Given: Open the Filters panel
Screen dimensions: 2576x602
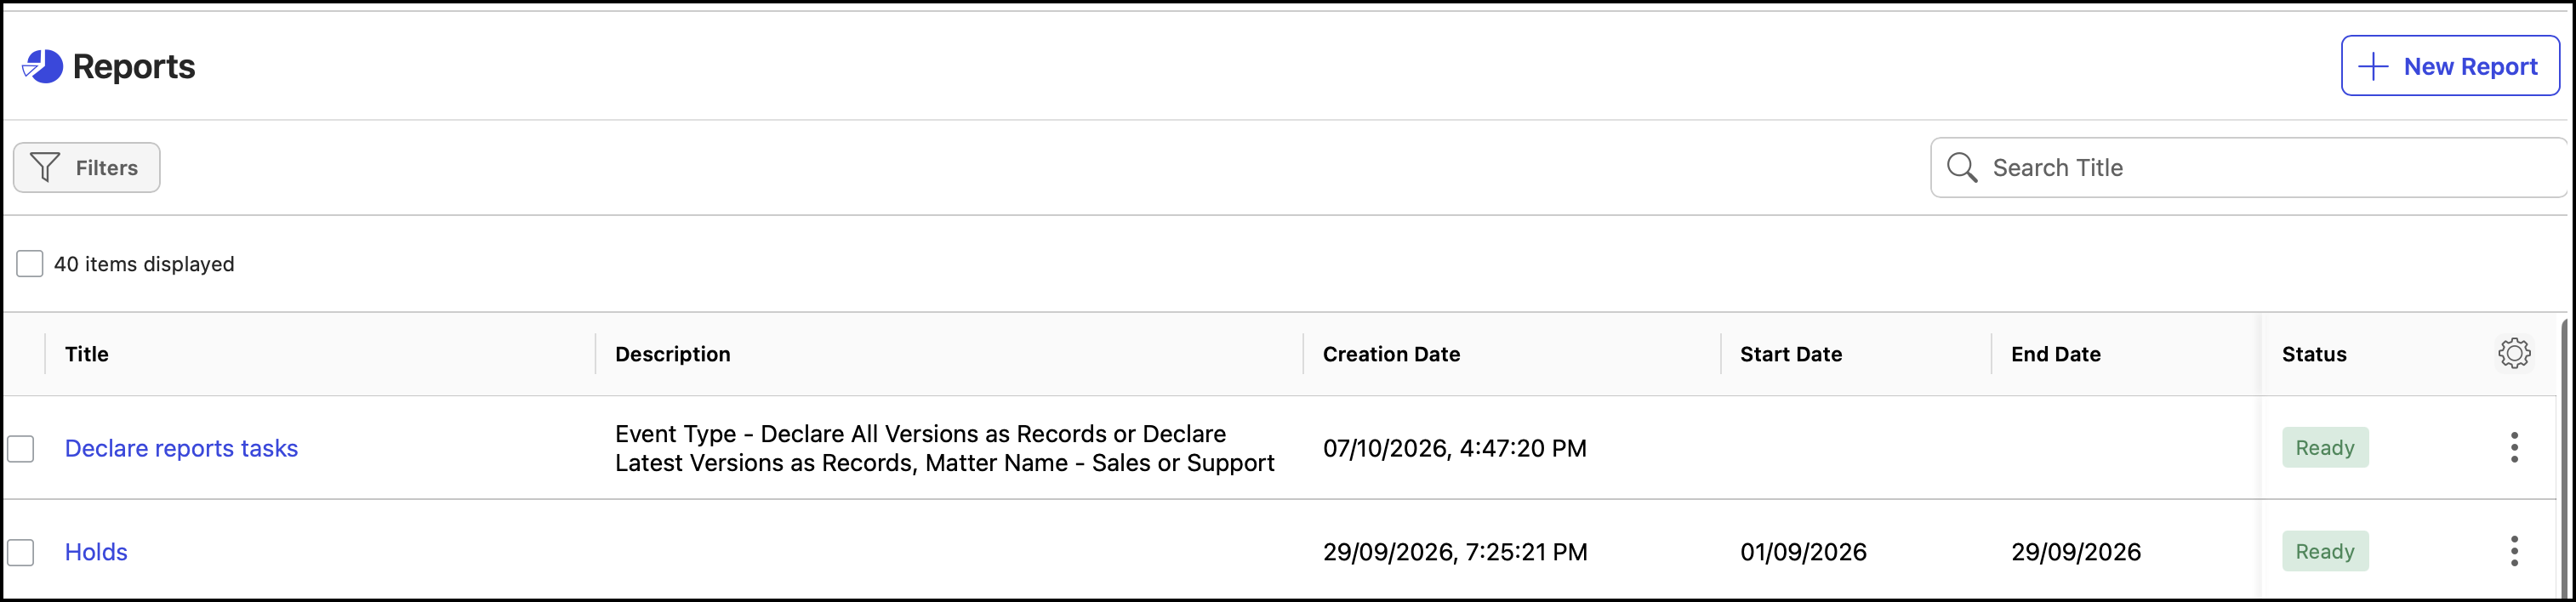Looking at the screenshot, I should click(x=87, y=168).
